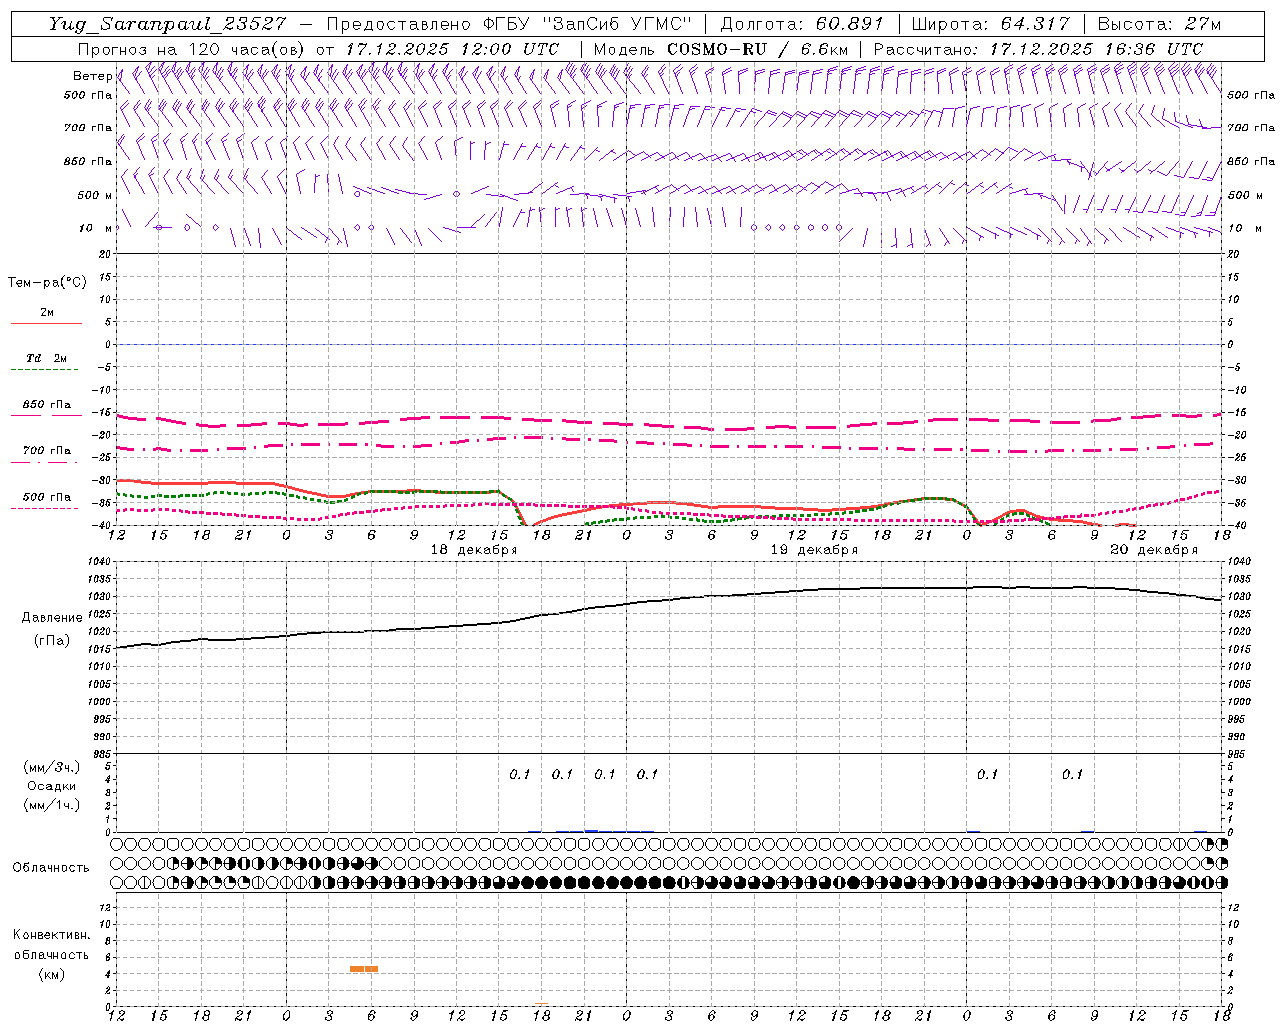Click the Облачность cloudiness row label
Viewport: 1280px width, 1024px height.
51,867
